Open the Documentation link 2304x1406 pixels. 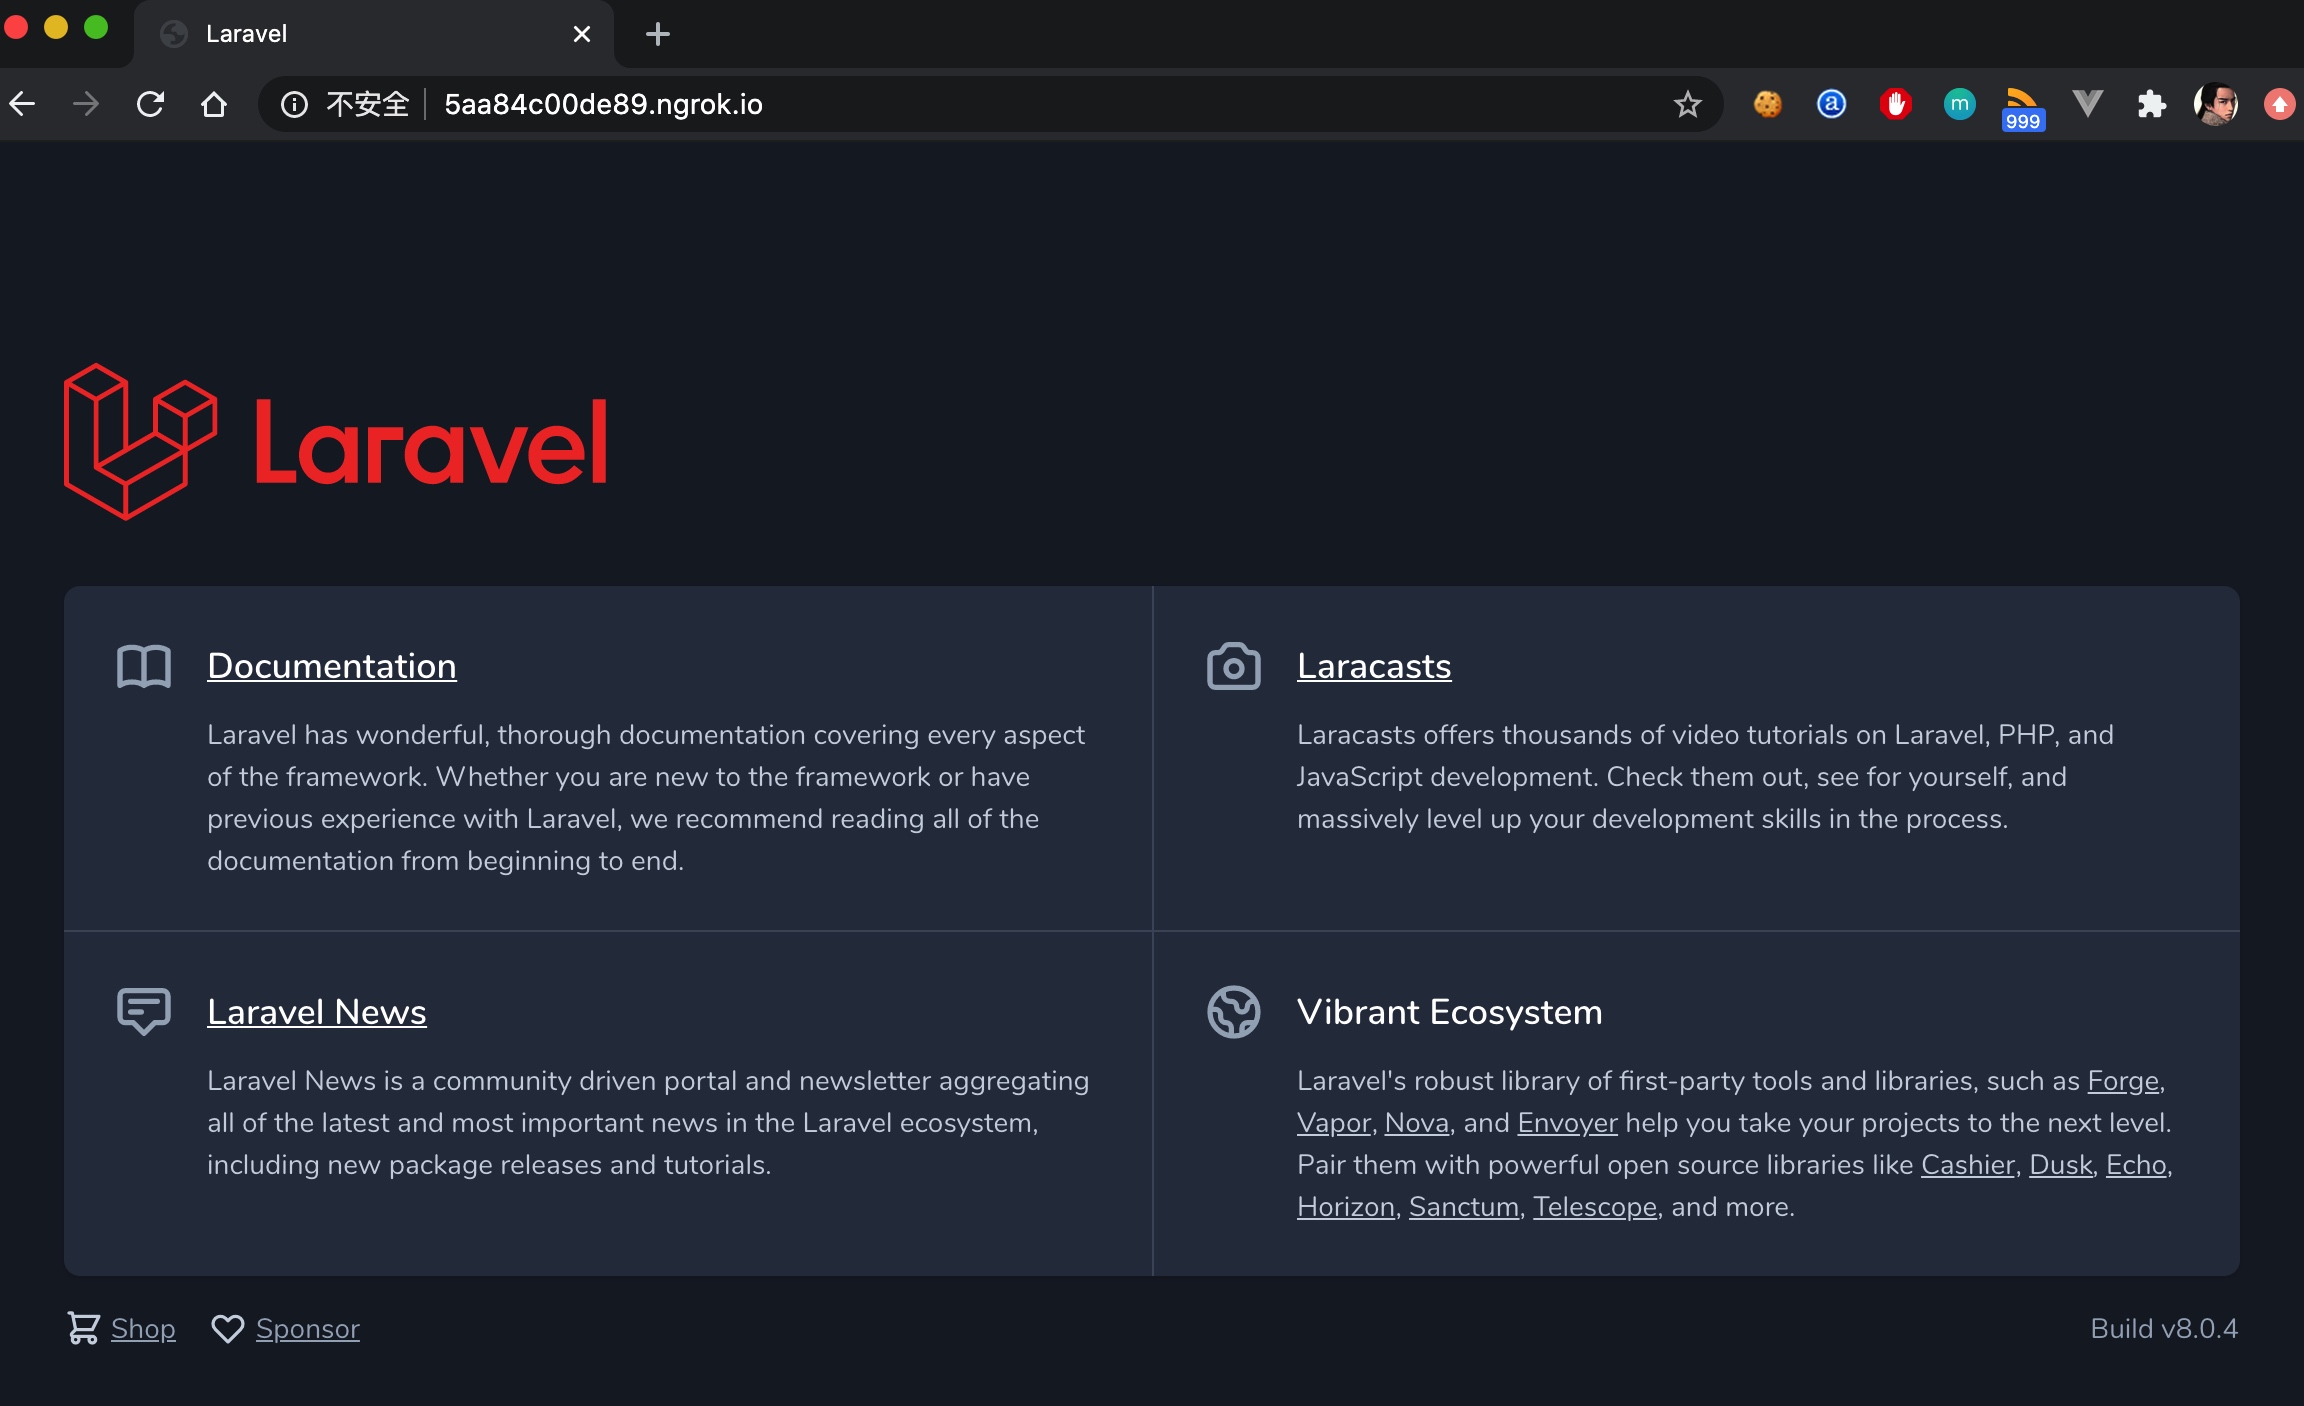[x=332, y=666]
